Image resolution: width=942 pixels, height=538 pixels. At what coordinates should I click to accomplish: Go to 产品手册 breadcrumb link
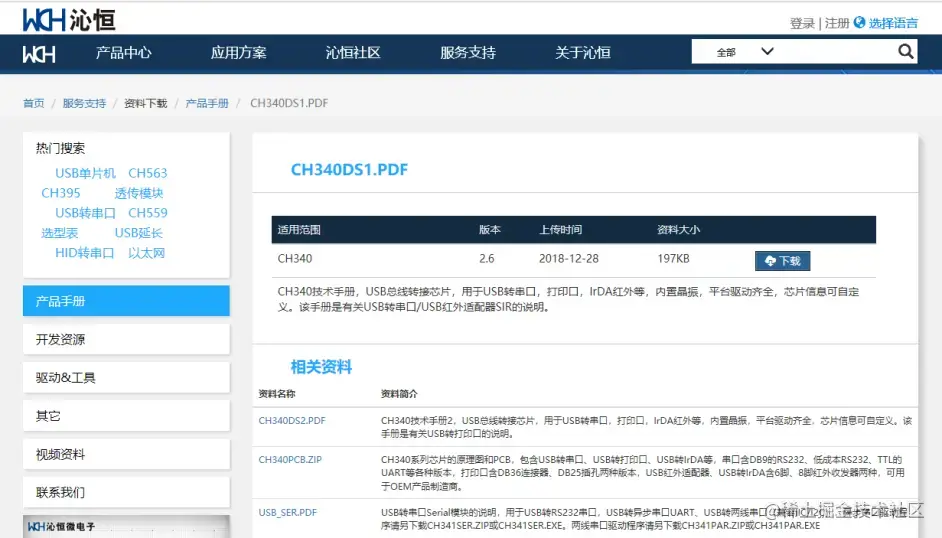[207, 103]
